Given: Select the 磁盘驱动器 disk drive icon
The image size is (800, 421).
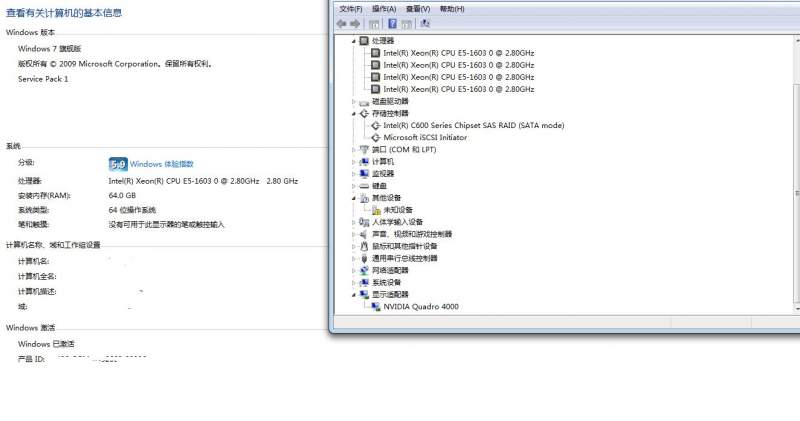Looking at the screenshot, I should pos(364,102).
